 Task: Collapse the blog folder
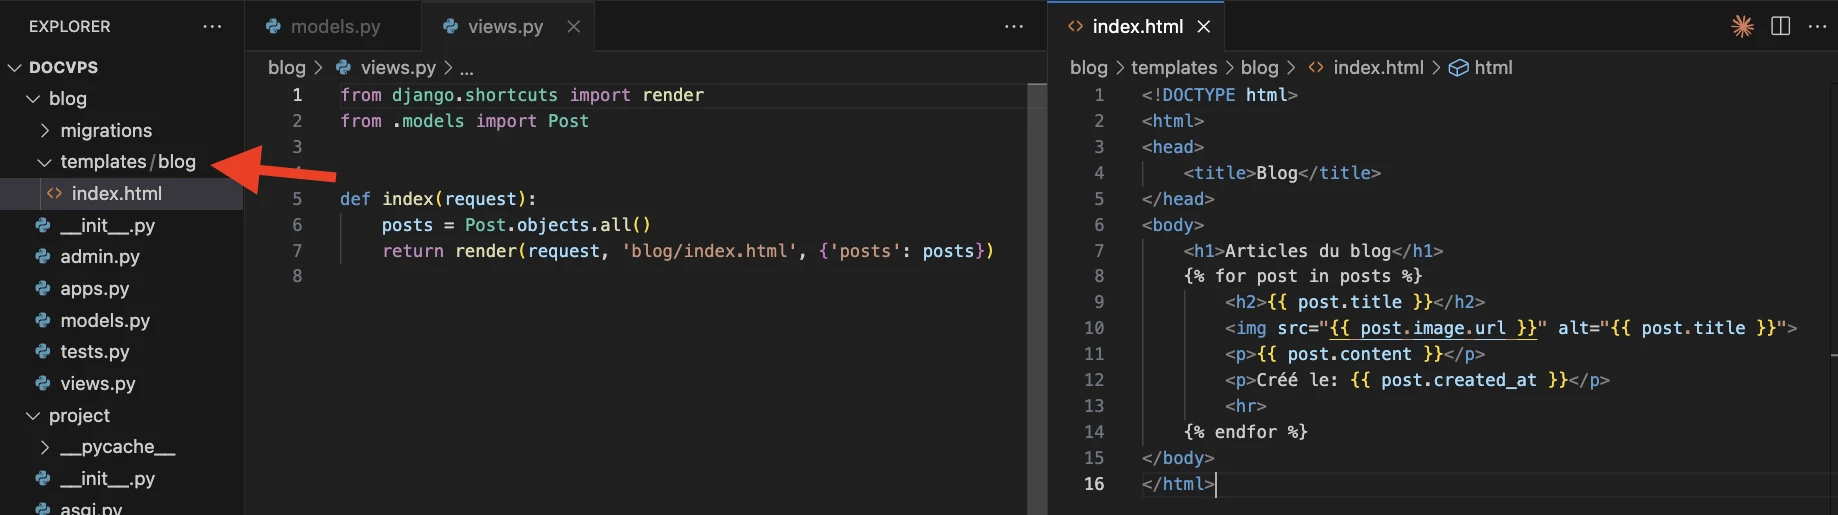[x=33, y=99]
